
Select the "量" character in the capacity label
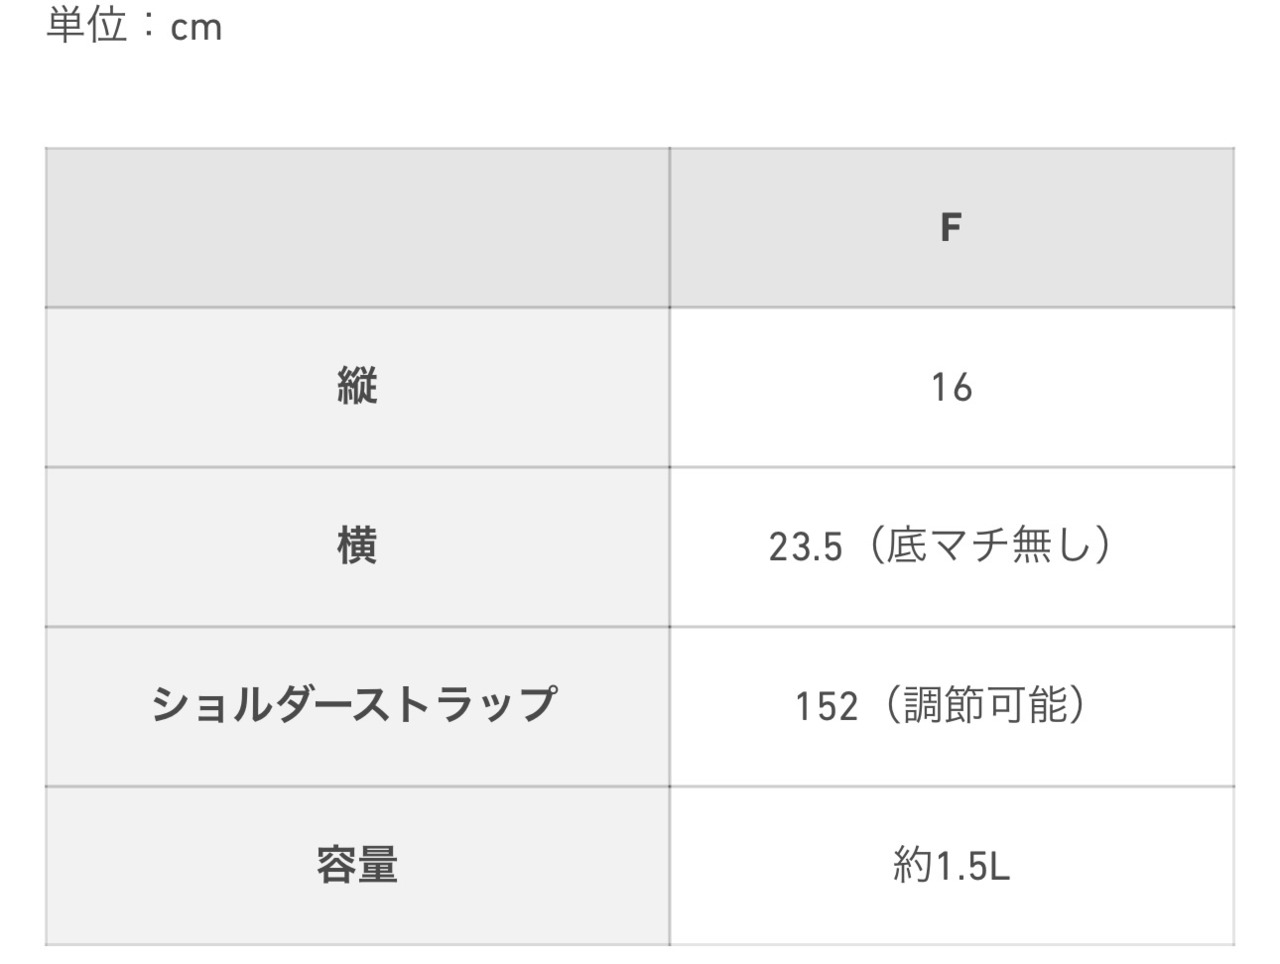click(378, 865)
